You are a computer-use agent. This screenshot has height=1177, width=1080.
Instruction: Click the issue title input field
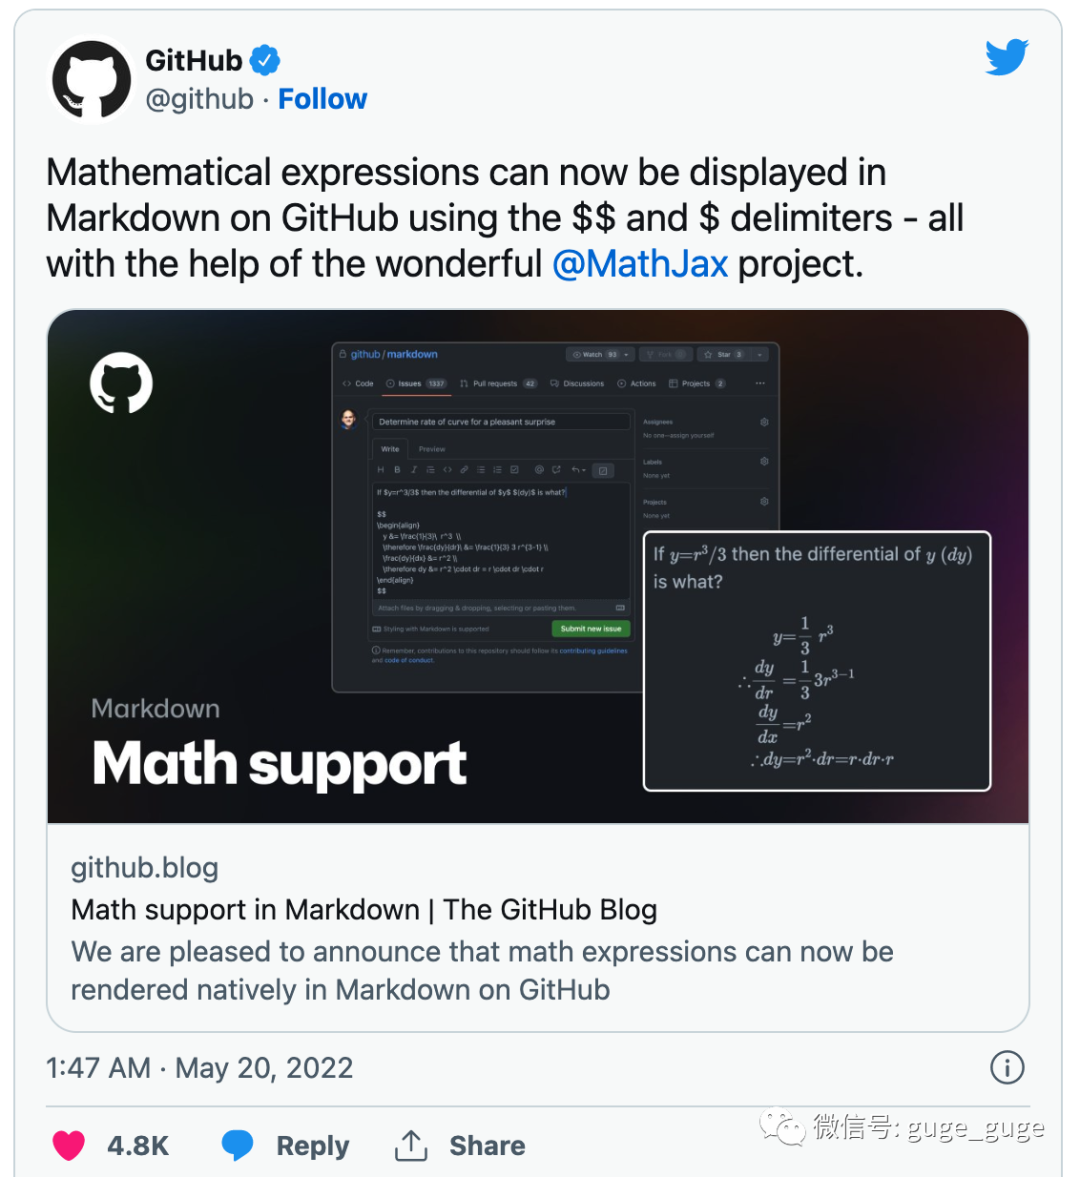(502, 422)
